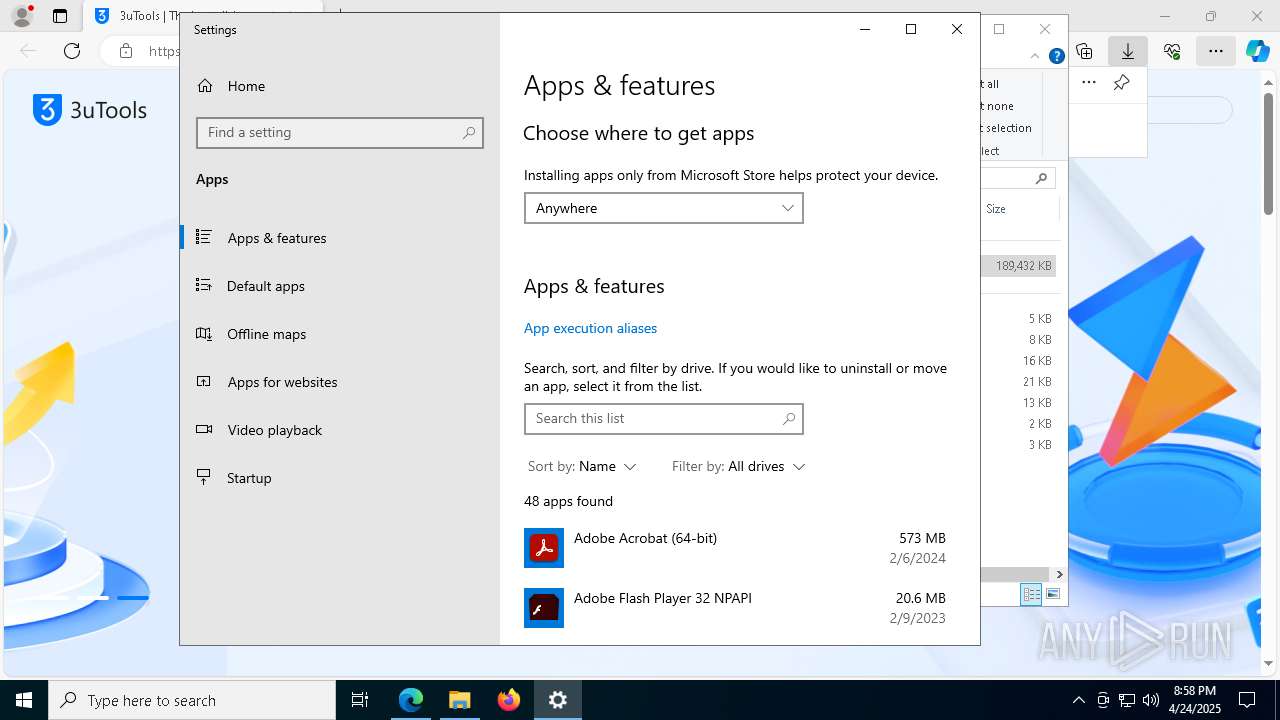
Task: Open Edge Browser essentials heart icon
Action: (x=1172, y=51)
